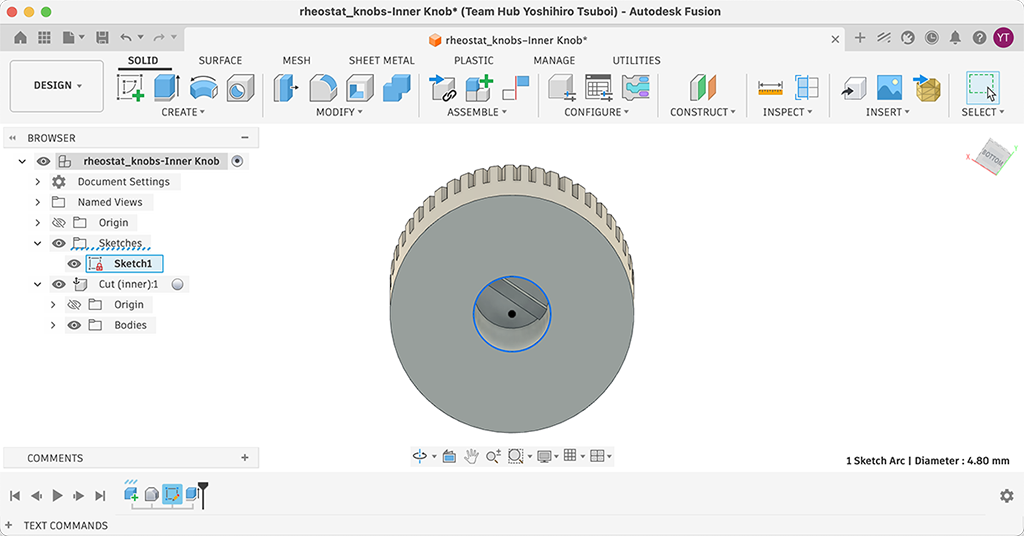Open Job Status clock icon

[x=932, y=38]
